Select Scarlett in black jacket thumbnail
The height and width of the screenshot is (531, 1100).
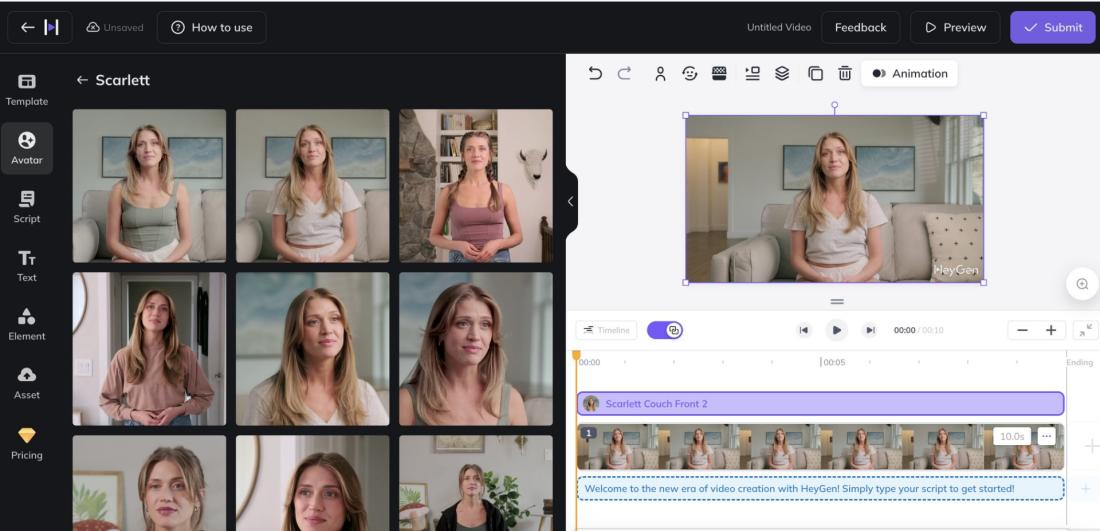coord(476,483)
